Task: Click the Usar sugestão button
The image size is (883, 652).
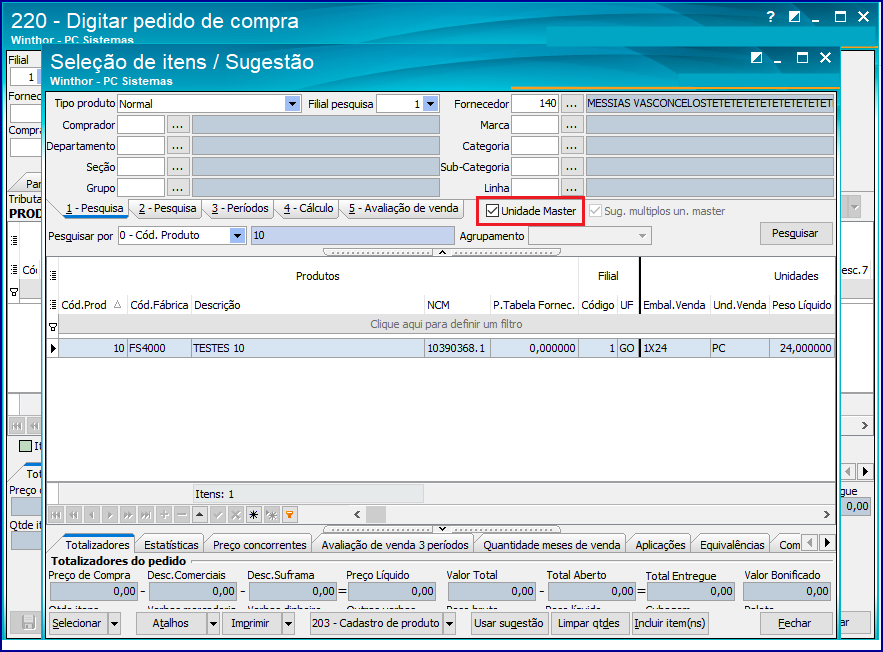Action: (509, 623)
